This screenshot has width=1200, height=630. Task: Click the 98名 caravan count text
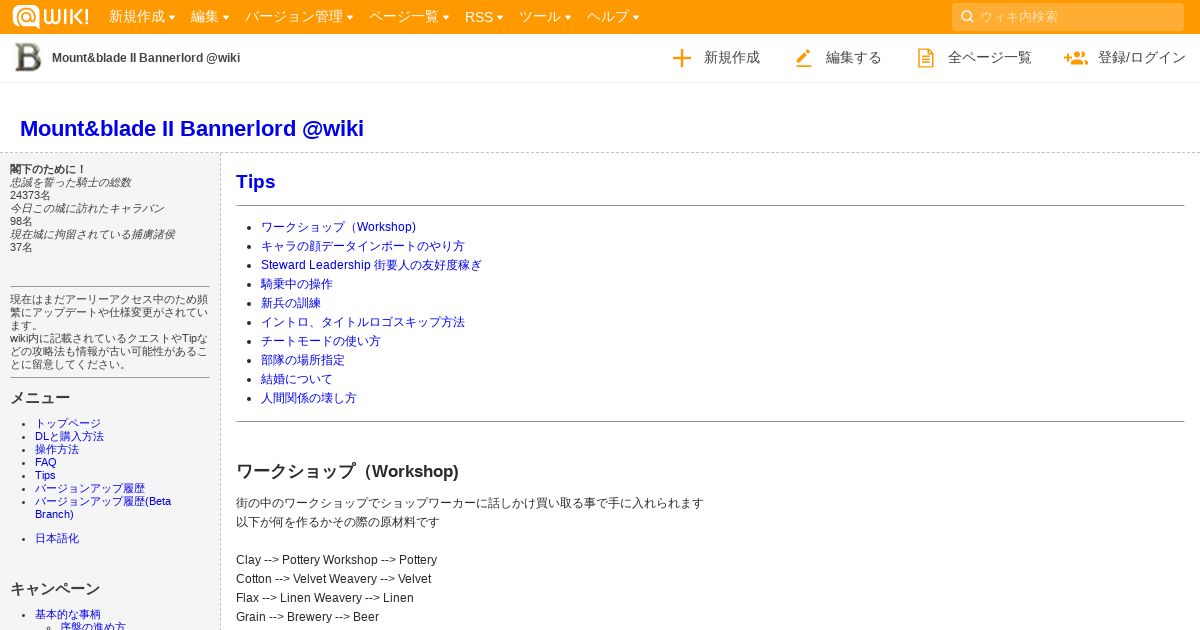click(x=21, y=222)
